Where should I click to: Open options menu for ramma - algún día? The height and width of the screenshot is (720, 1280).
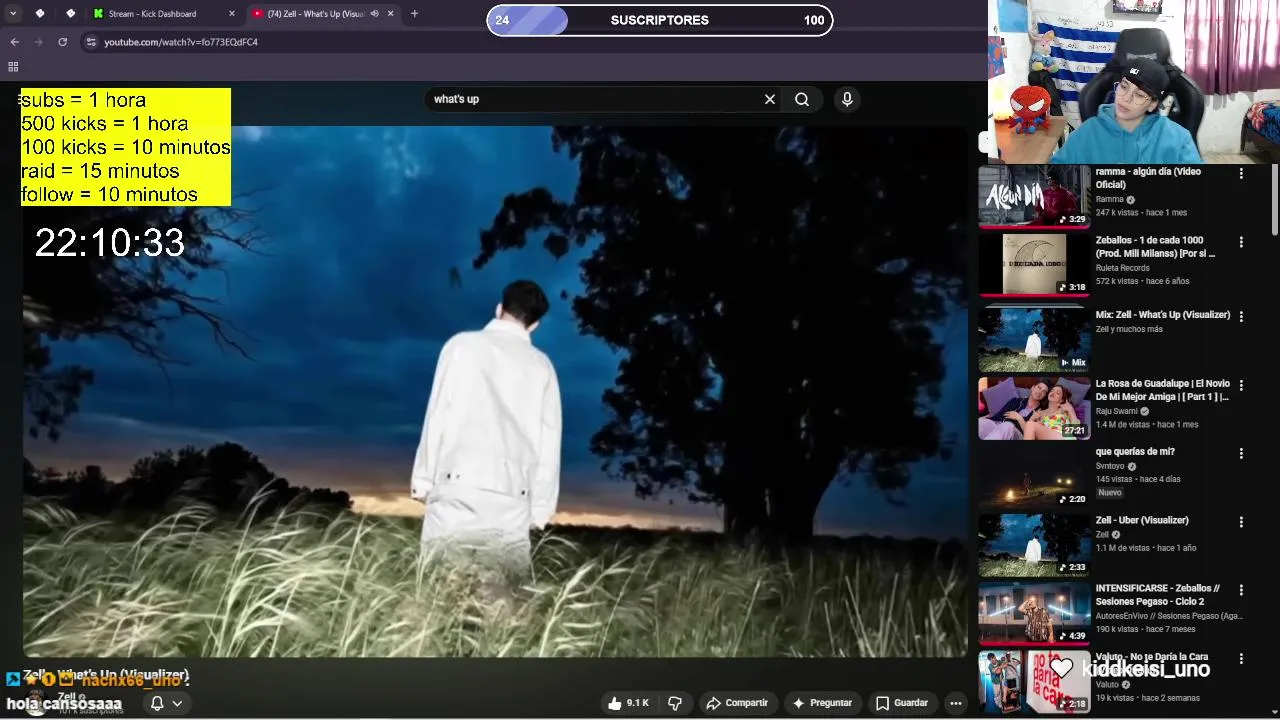tap(1241, 173)
